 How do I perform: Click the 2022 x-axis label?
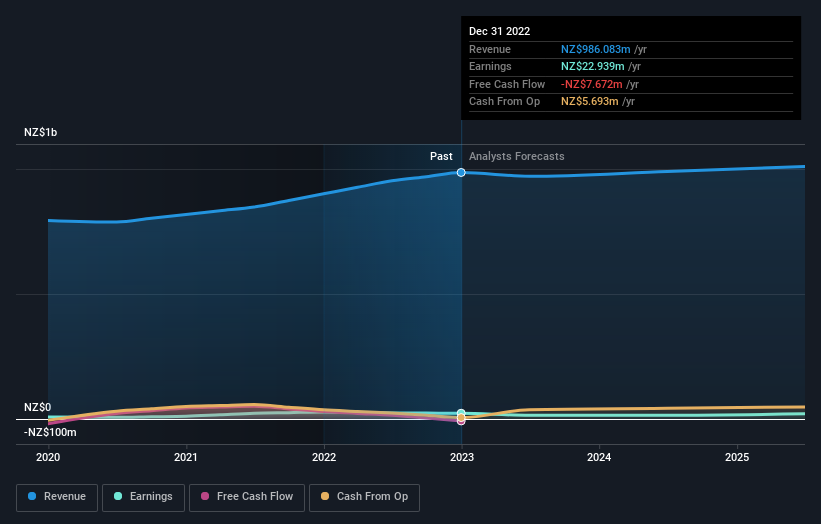pos(324,458)
